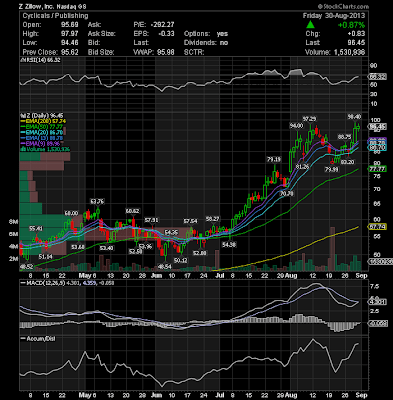Click the MACD(12,26,9) indicator legend
Viewport: 393px width, 400px height.
[68, 283]
